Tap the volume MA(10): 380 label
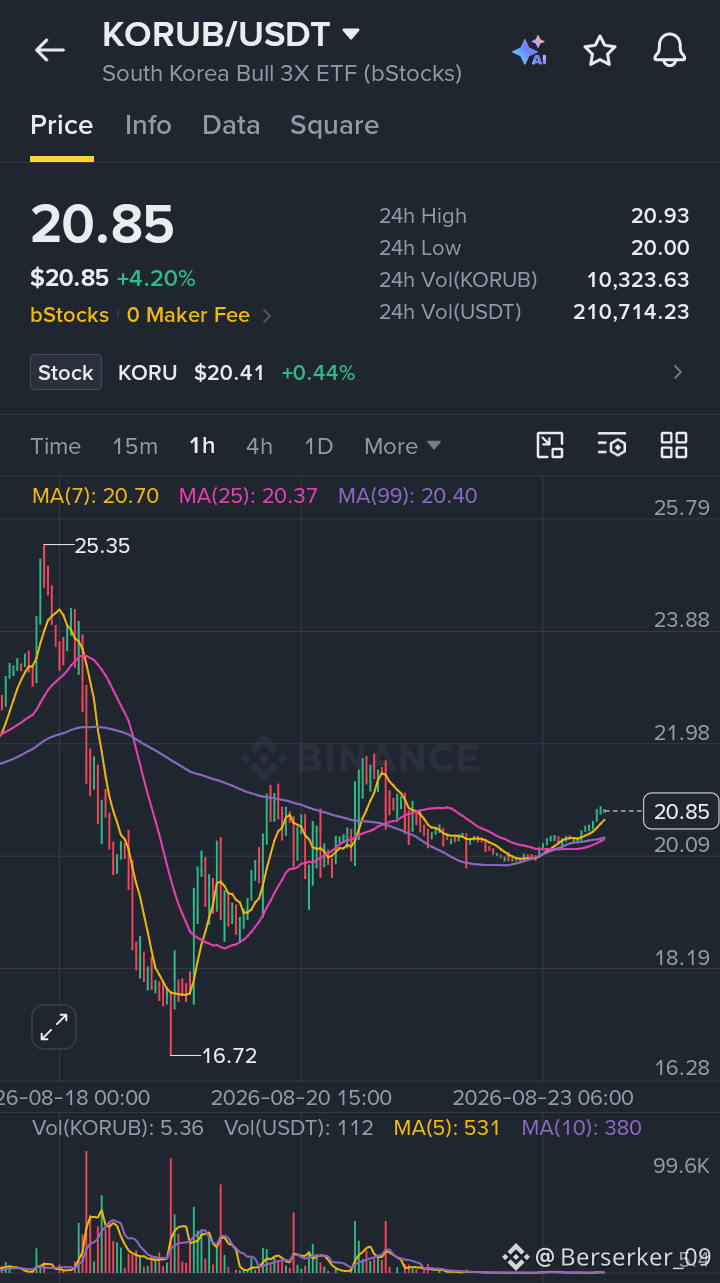Screen dimensions: 720x1283 tap(582, 1128)
